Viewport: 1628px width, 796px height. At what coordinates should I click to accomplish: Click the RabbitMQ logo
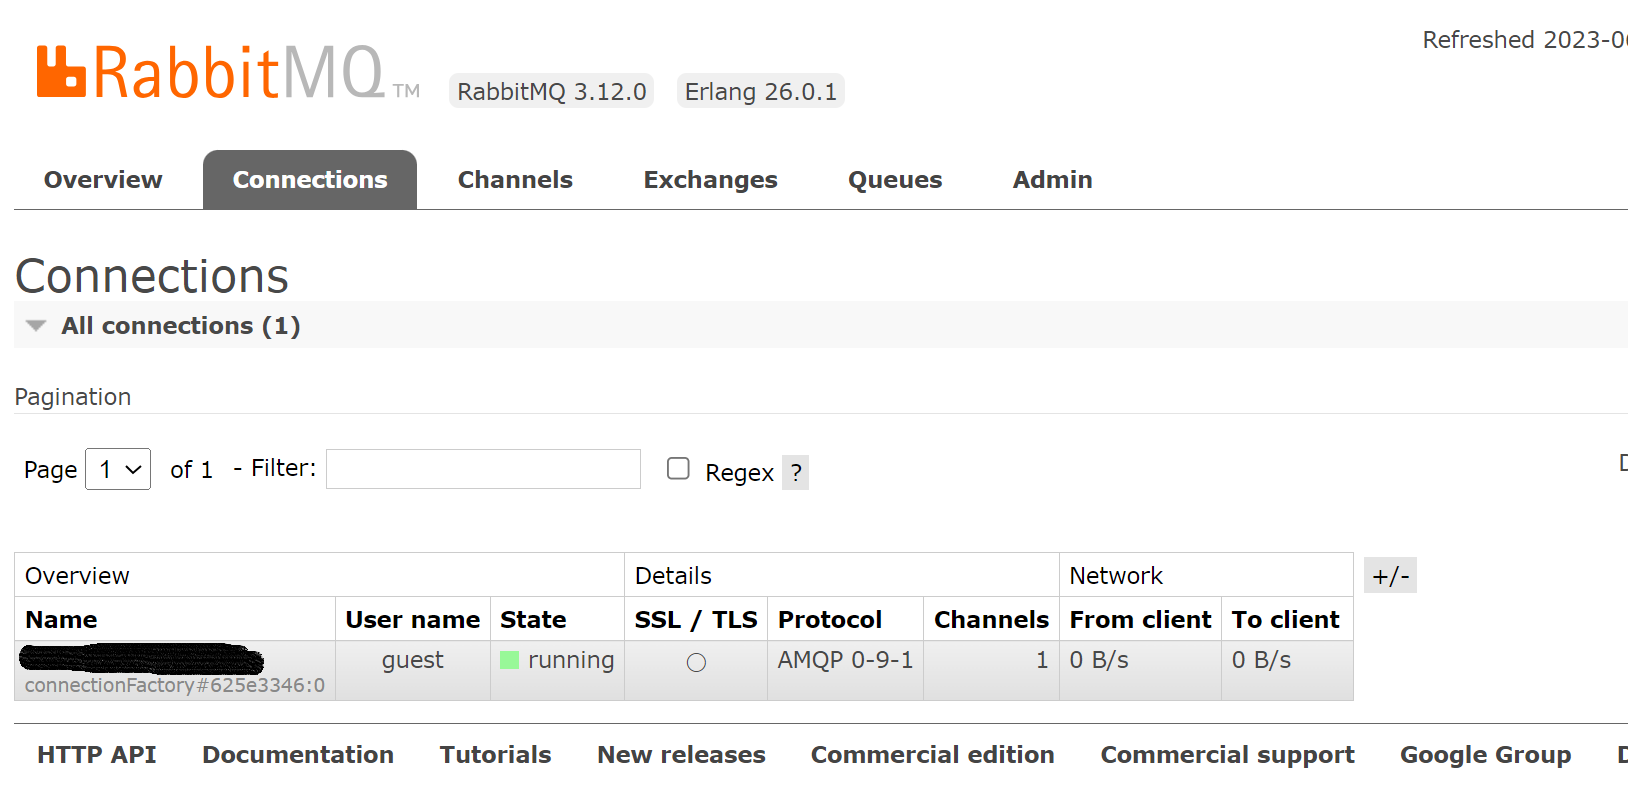pos(228,72)
